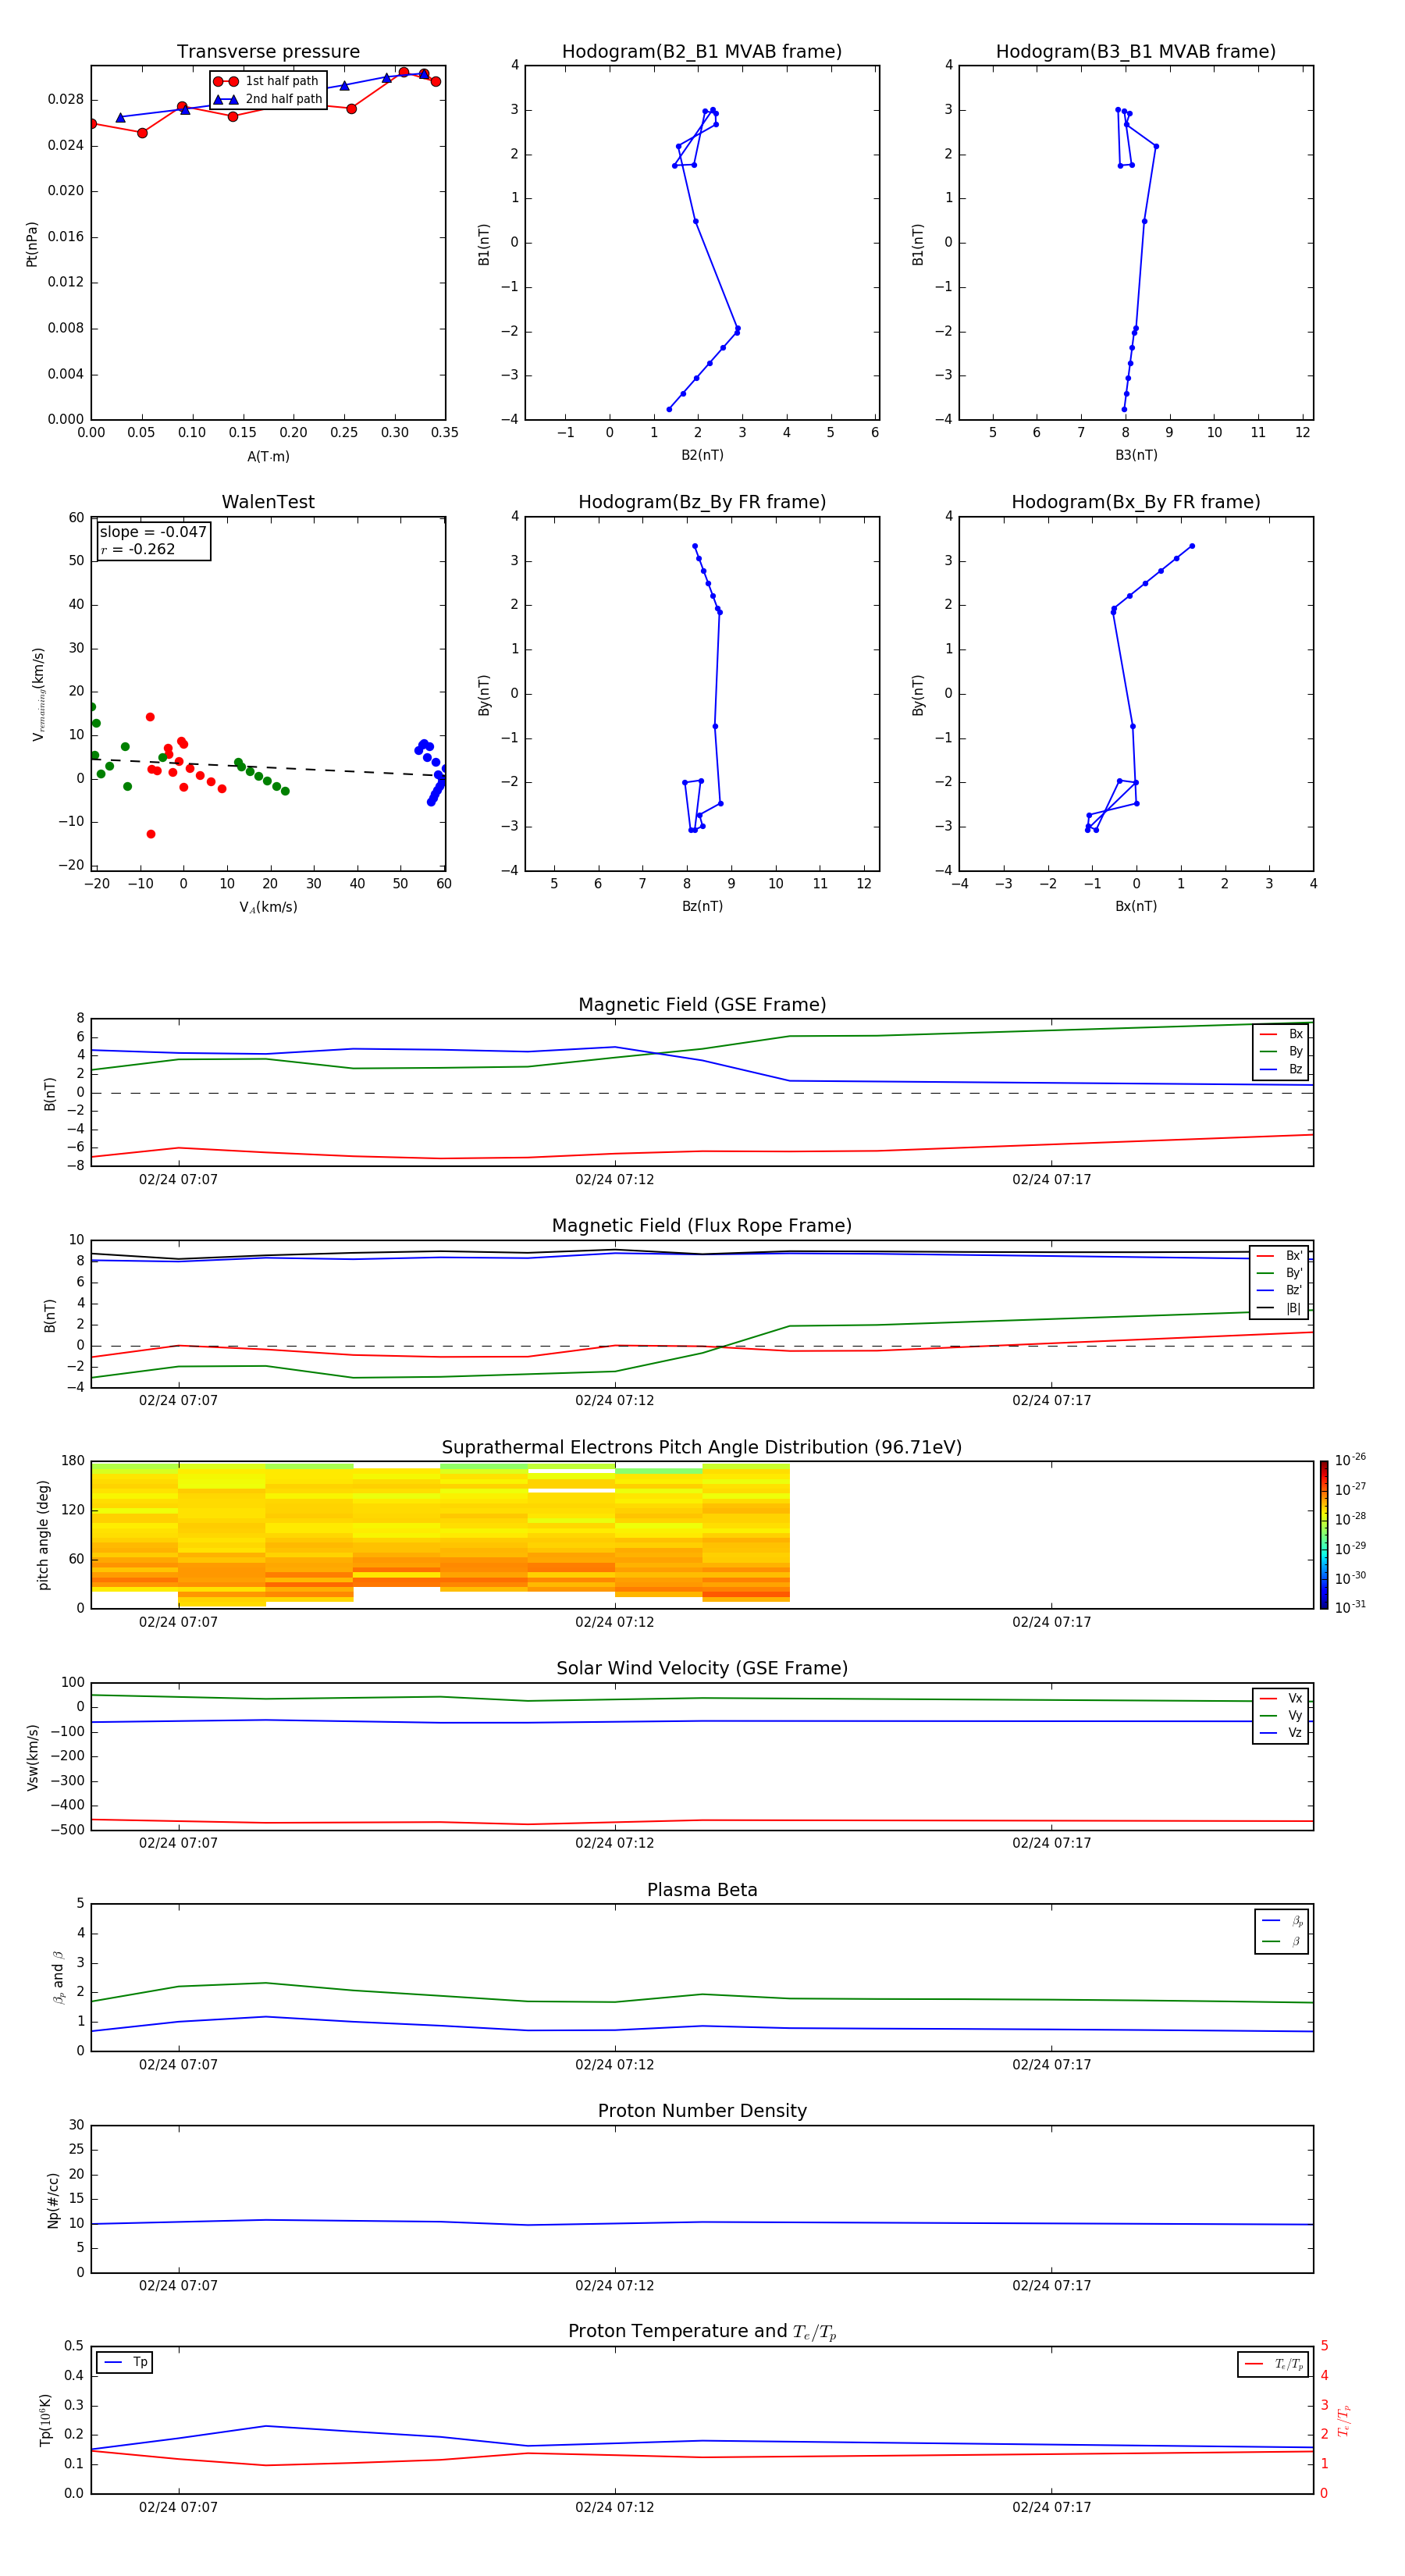Screen dimensions: 1405x2576
Task: Click the 'Plasma Beta' plot title
Action: pyautogui.click(x=702, y=1890)
